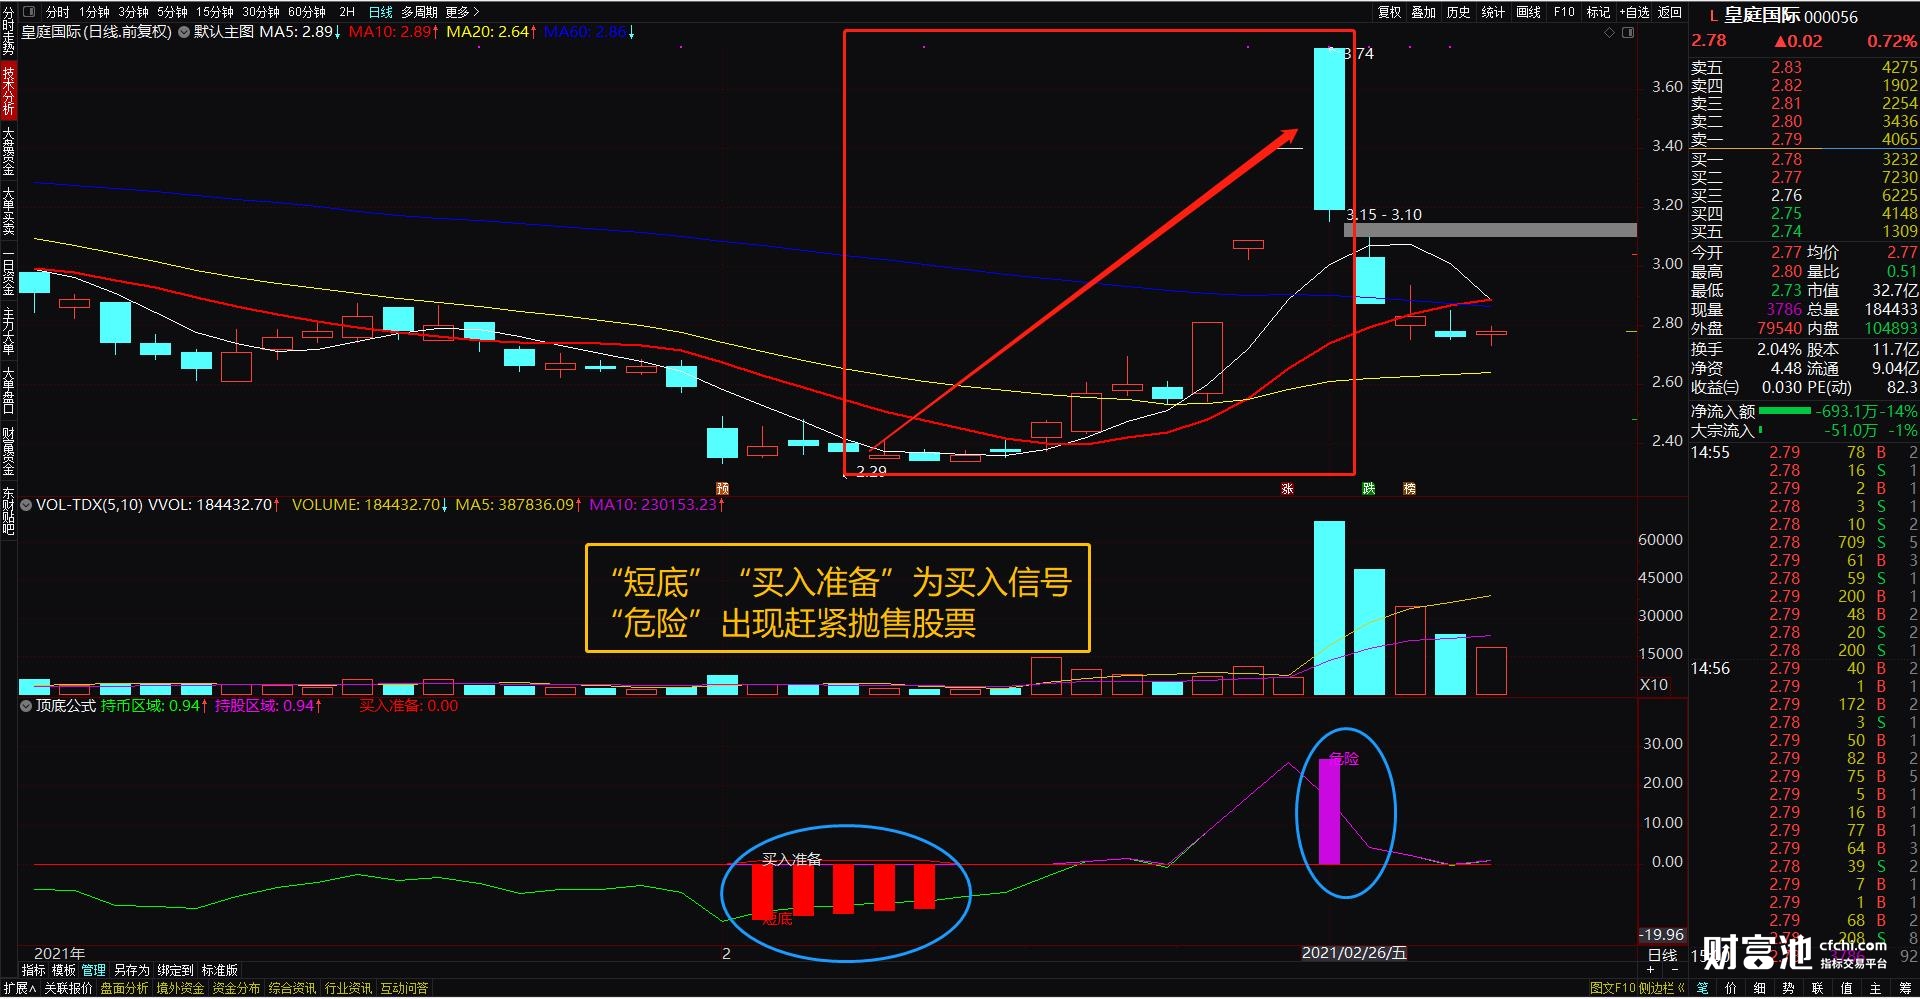Click the 皇庭国际 000056 stock title

(x=1791, y=16)
